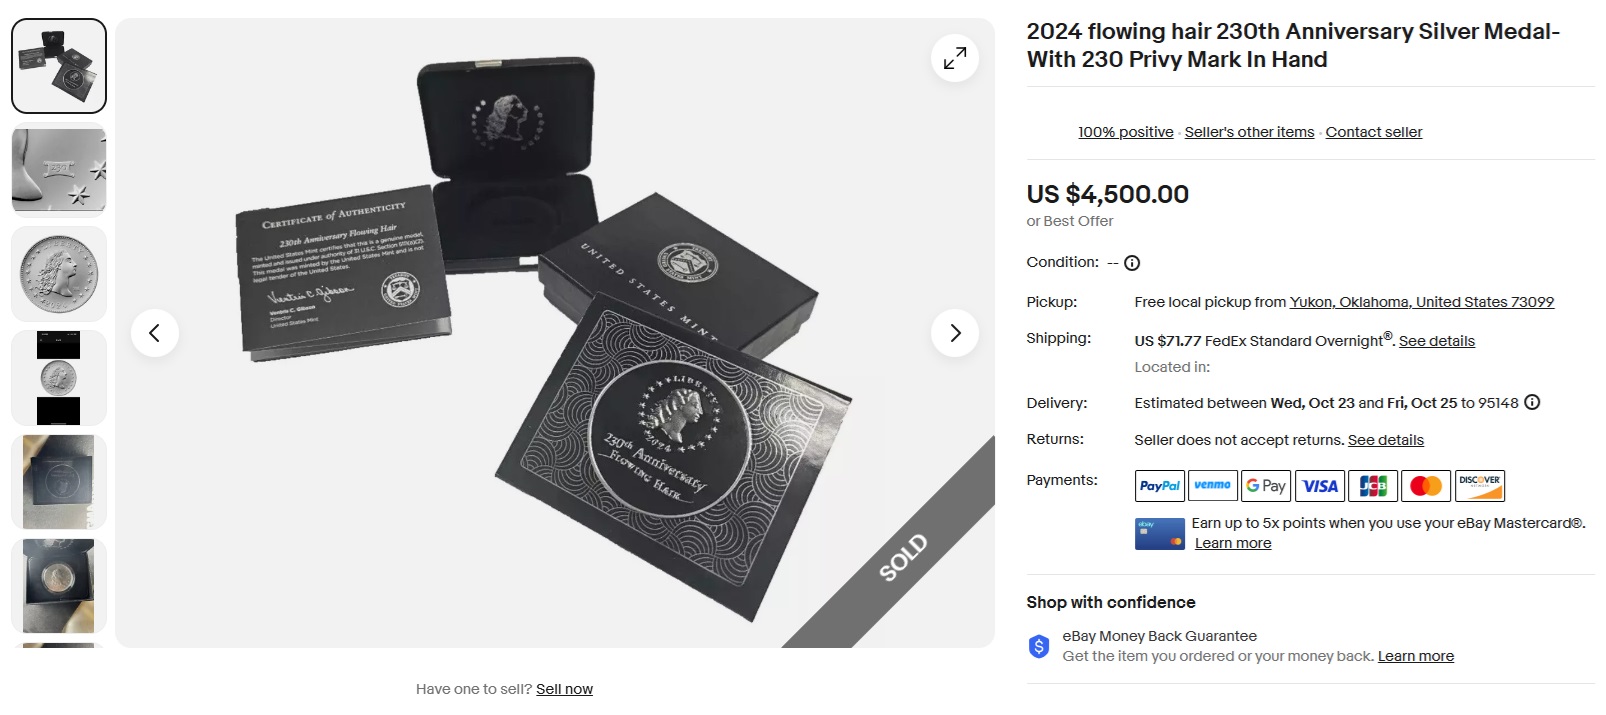
Task: Select the medal obverse thumbnail
Action: tap(59, 274)
